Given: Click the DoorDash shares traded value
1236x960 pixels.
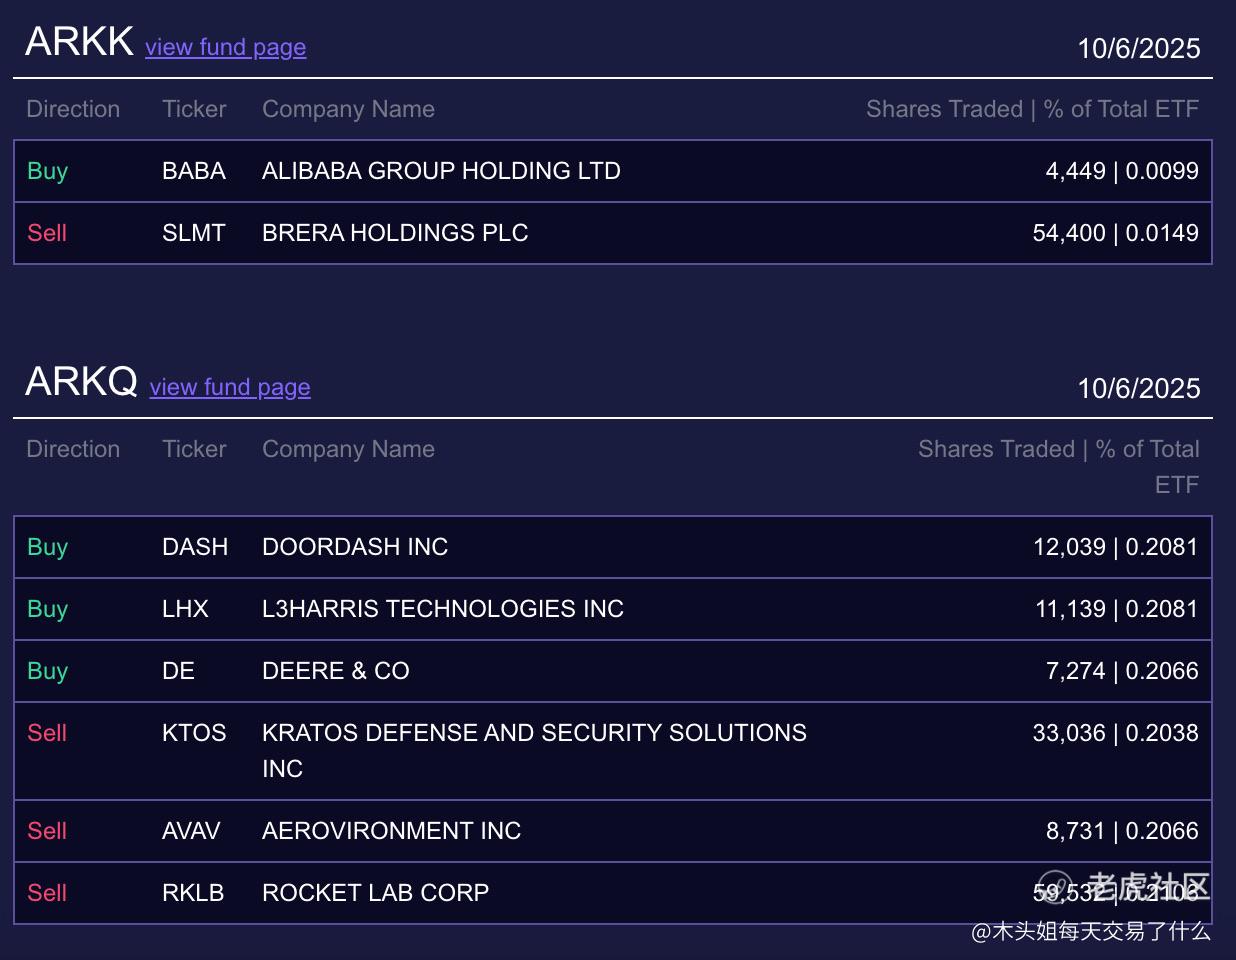Looking at the screenshot, I should pyautogui.click(x=1115, y=547).
